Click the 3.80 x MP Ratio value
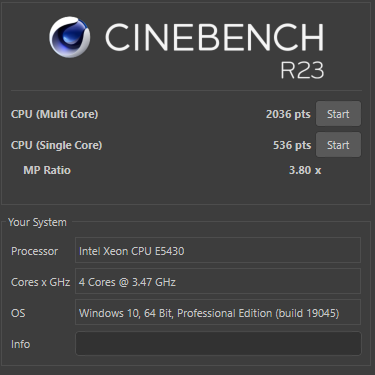Screen dimensions: 375x375 click(x=305, y=170)
